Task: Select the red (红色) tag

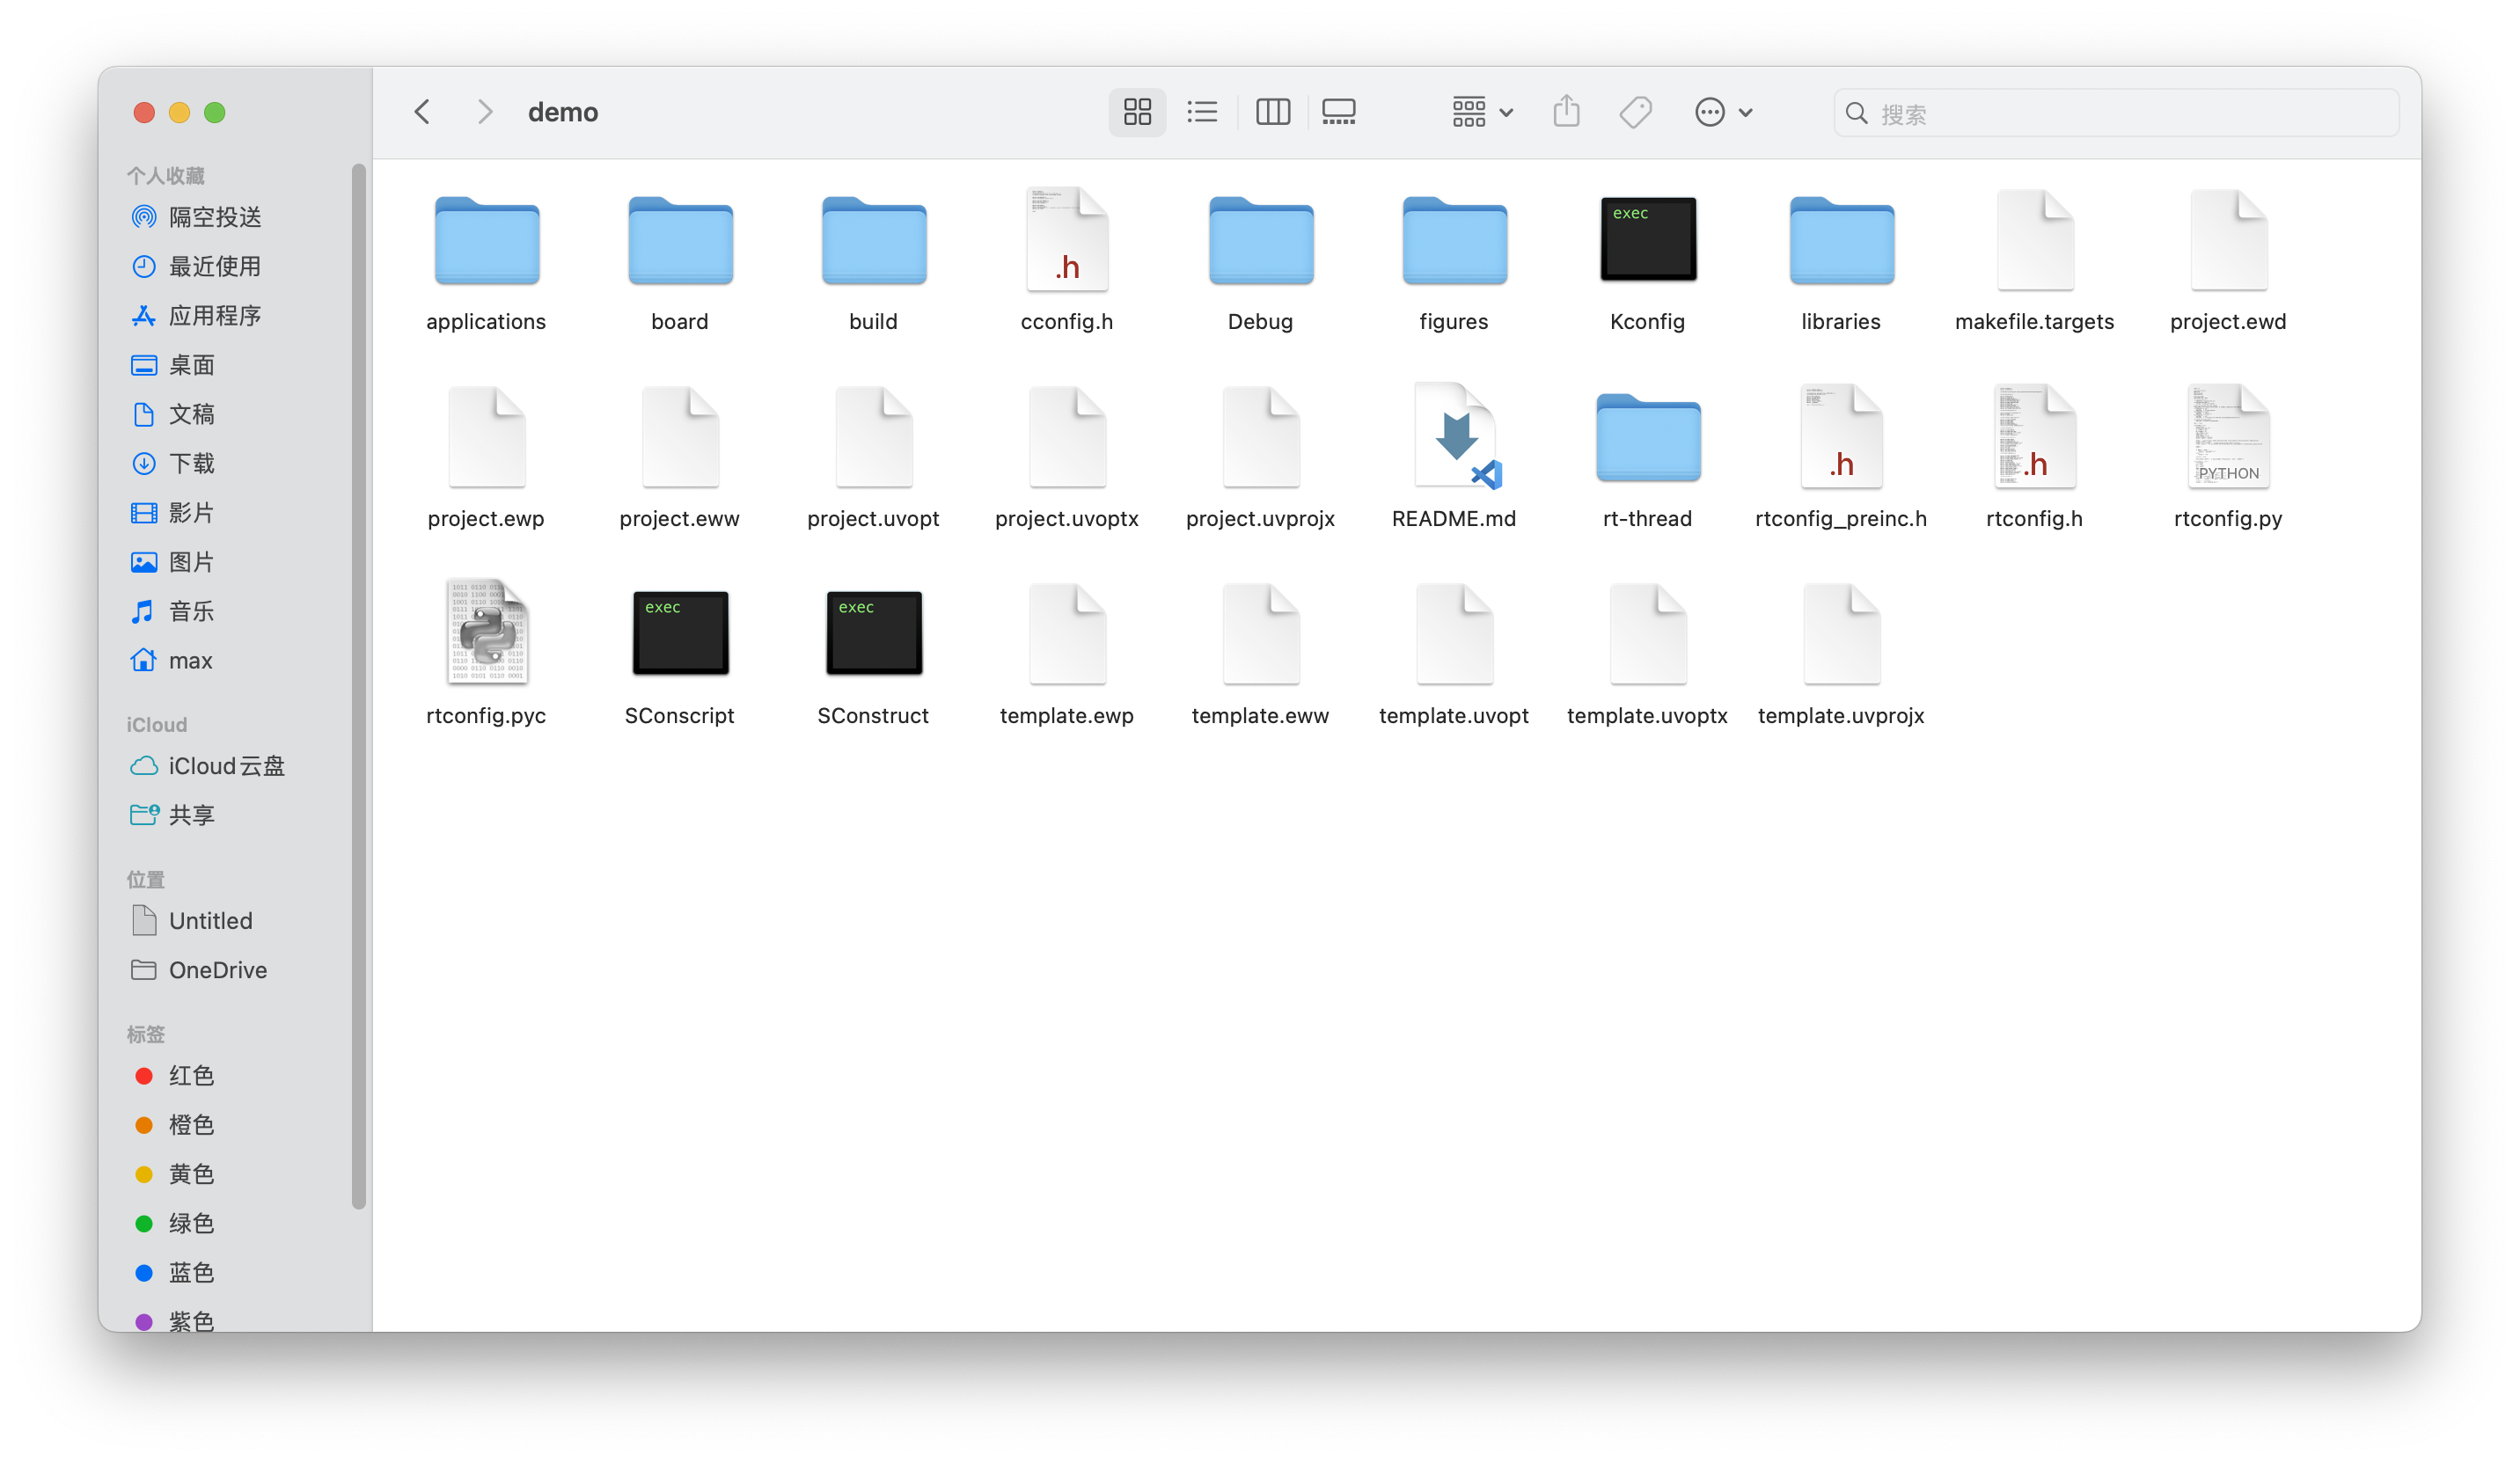Action: [191, 1075]
